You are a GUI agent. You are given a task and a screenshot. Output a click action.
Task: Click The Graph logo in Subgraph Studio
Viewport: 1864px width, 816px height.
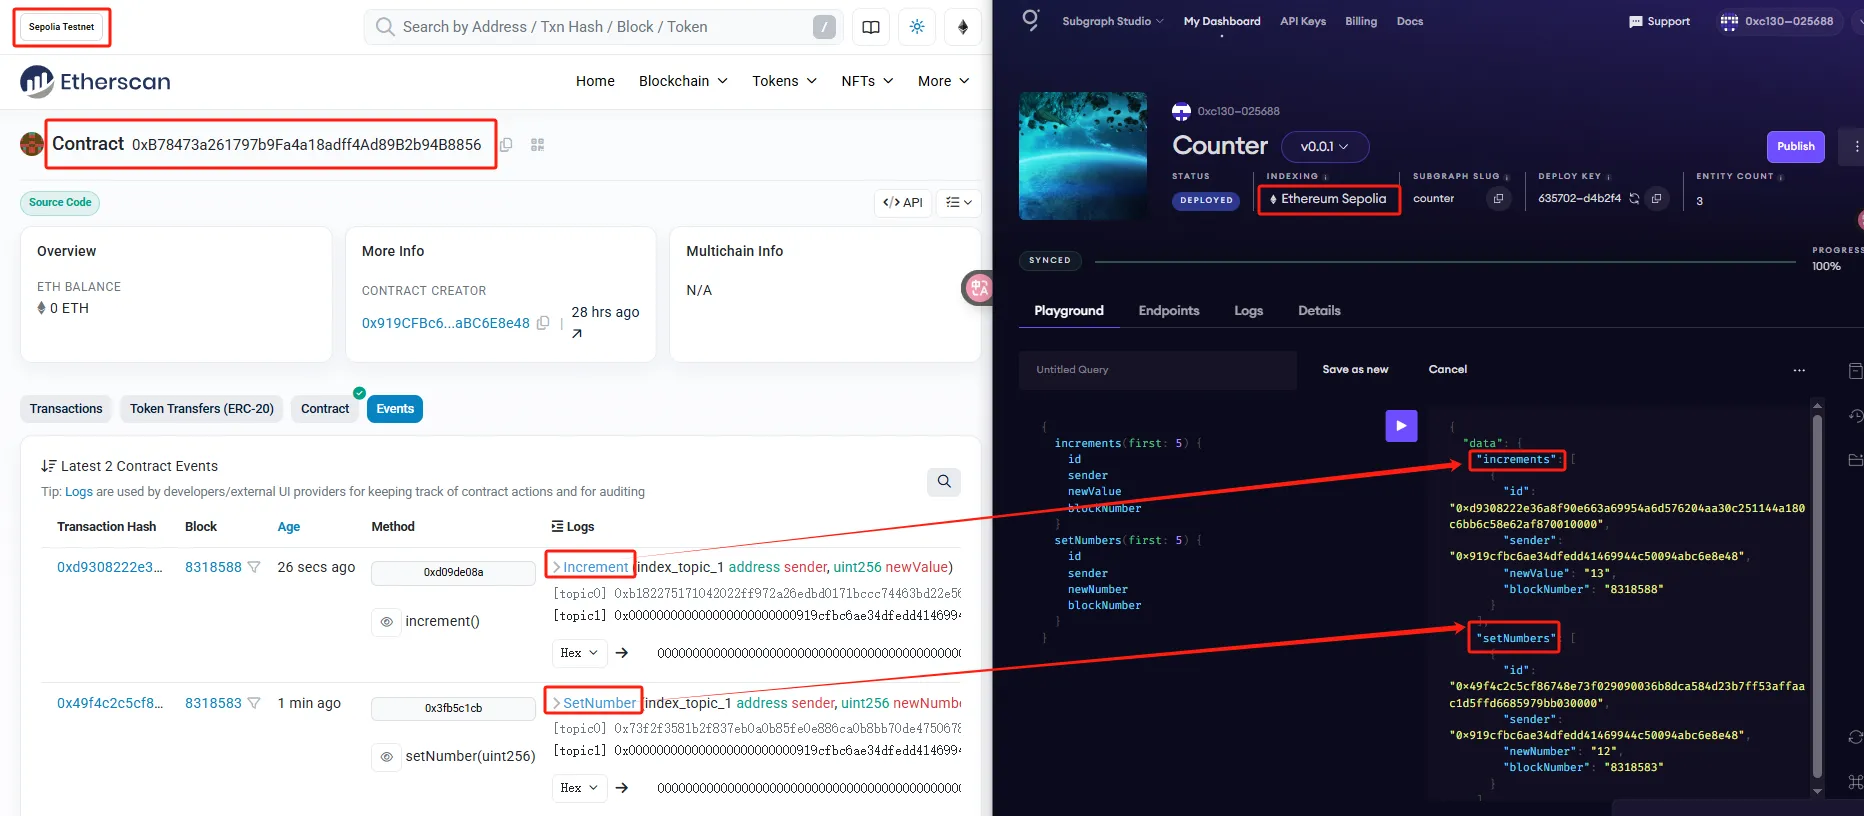tap(1030, 20)
